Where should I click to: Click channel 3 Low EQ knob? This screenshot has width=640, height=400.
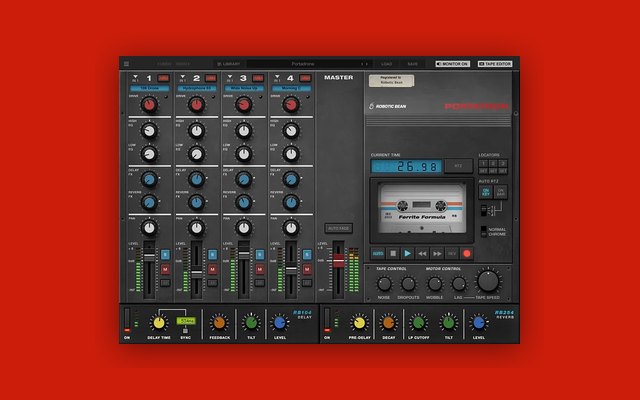coord(244,154)
